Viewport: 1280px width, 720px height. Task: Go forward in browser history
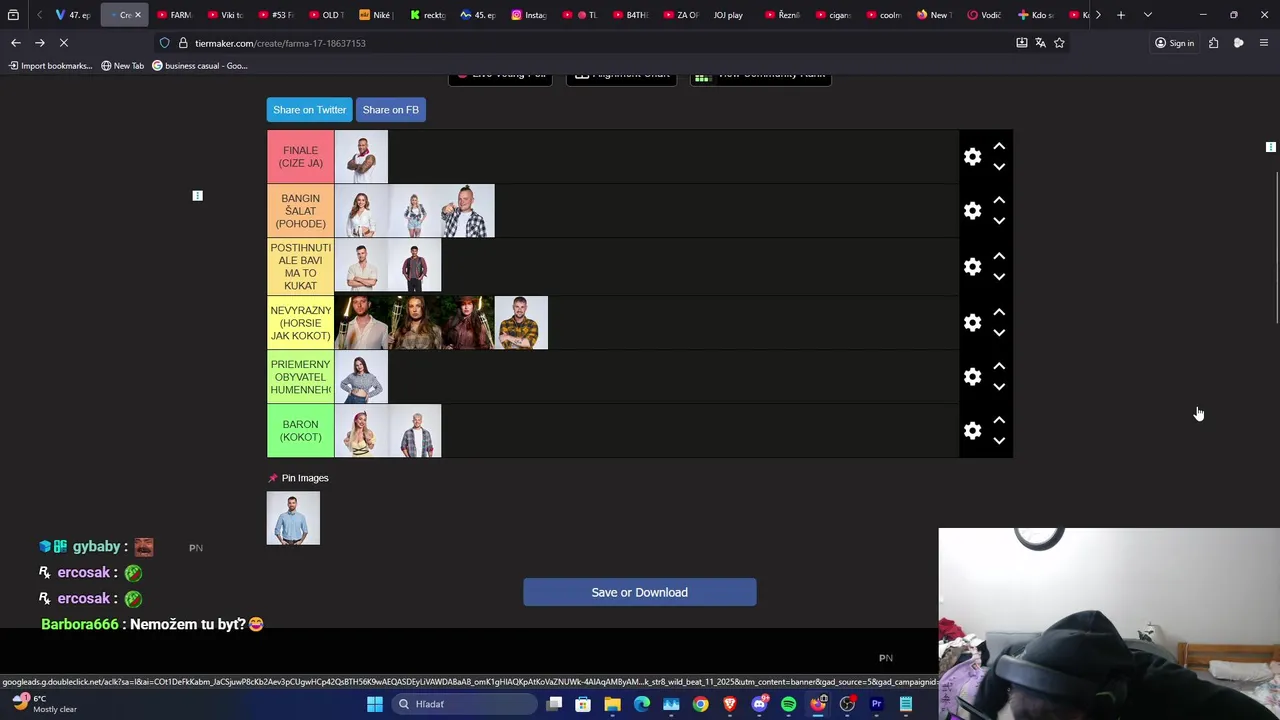(x=40, y=43)
